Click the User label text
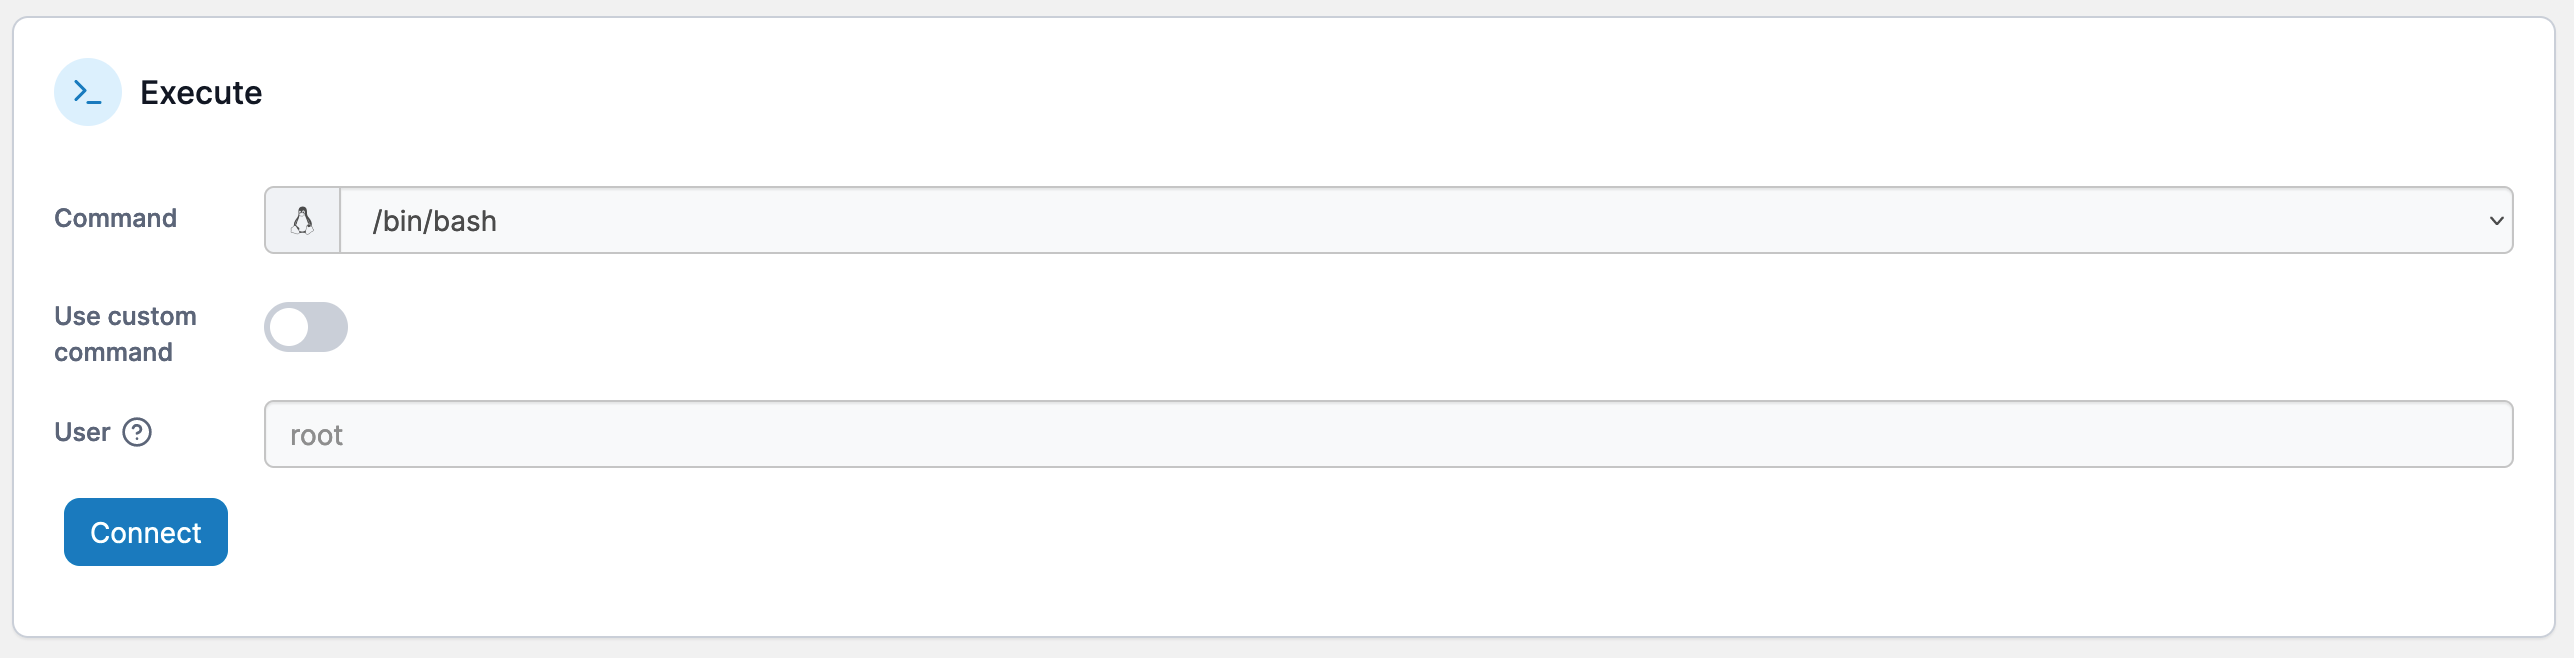 tap(82, 432)
